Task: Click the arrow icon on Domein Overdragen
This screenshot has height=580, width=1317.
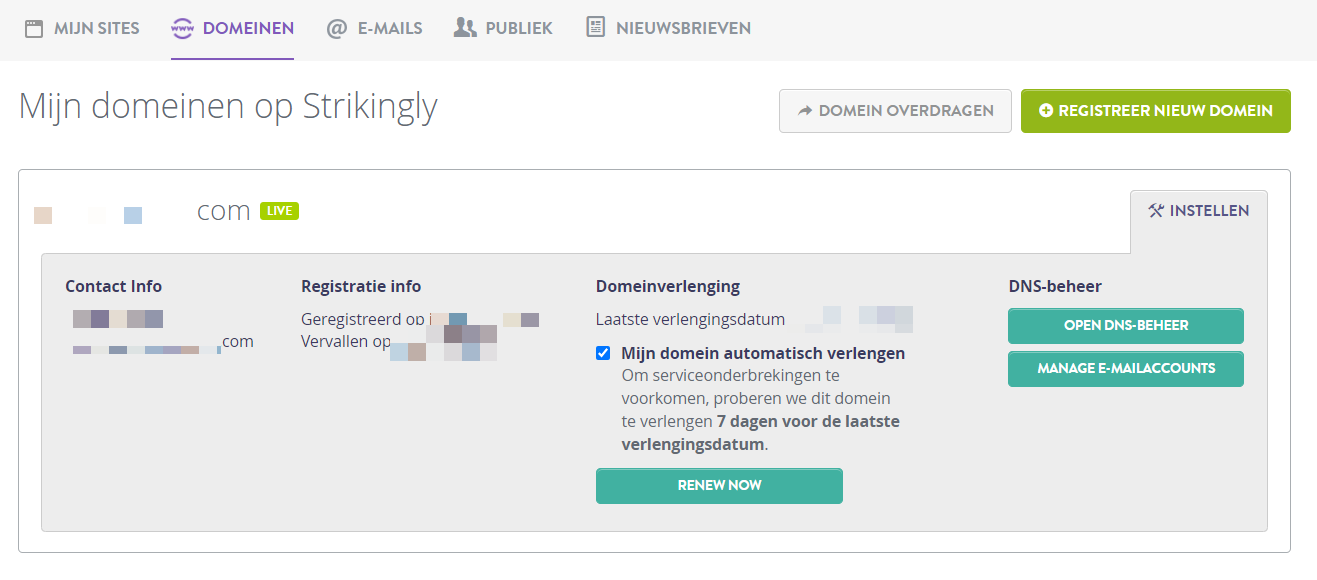Action: click(805, 111)
